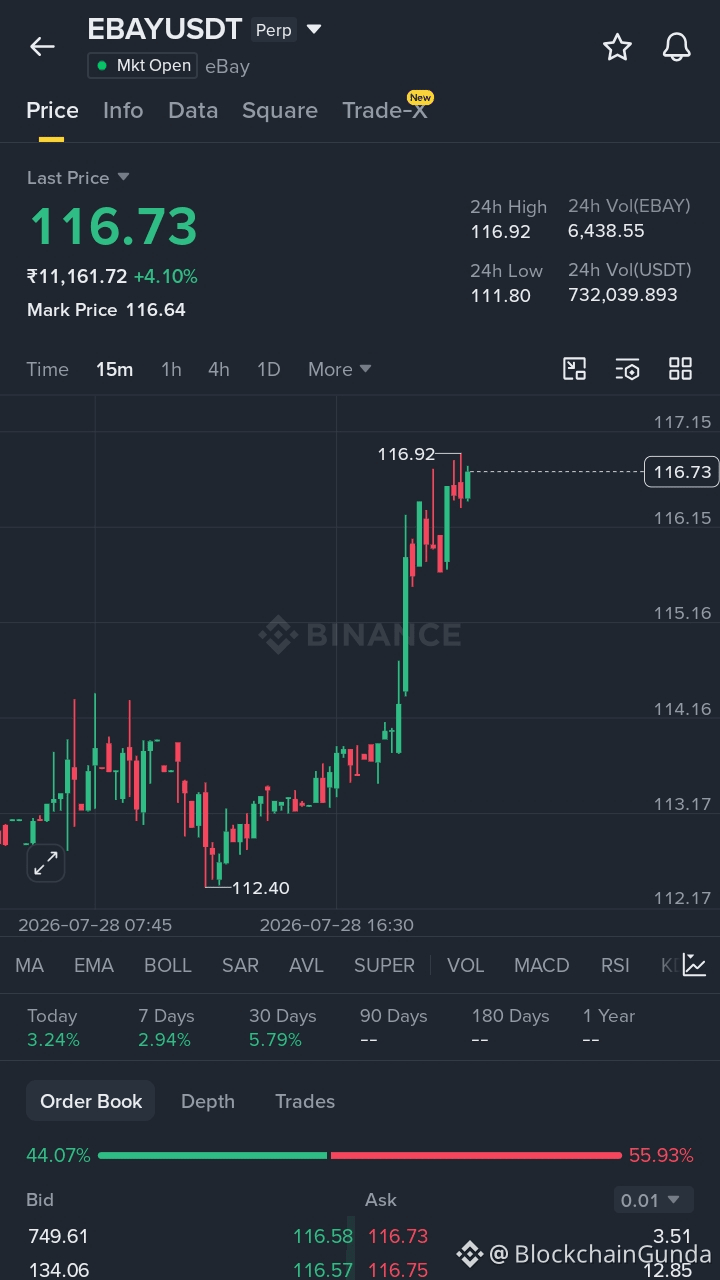This screenshot has width=720, height=1280.
Task: Toggle the VOL sub-indicator
Action: click(465, 965)
